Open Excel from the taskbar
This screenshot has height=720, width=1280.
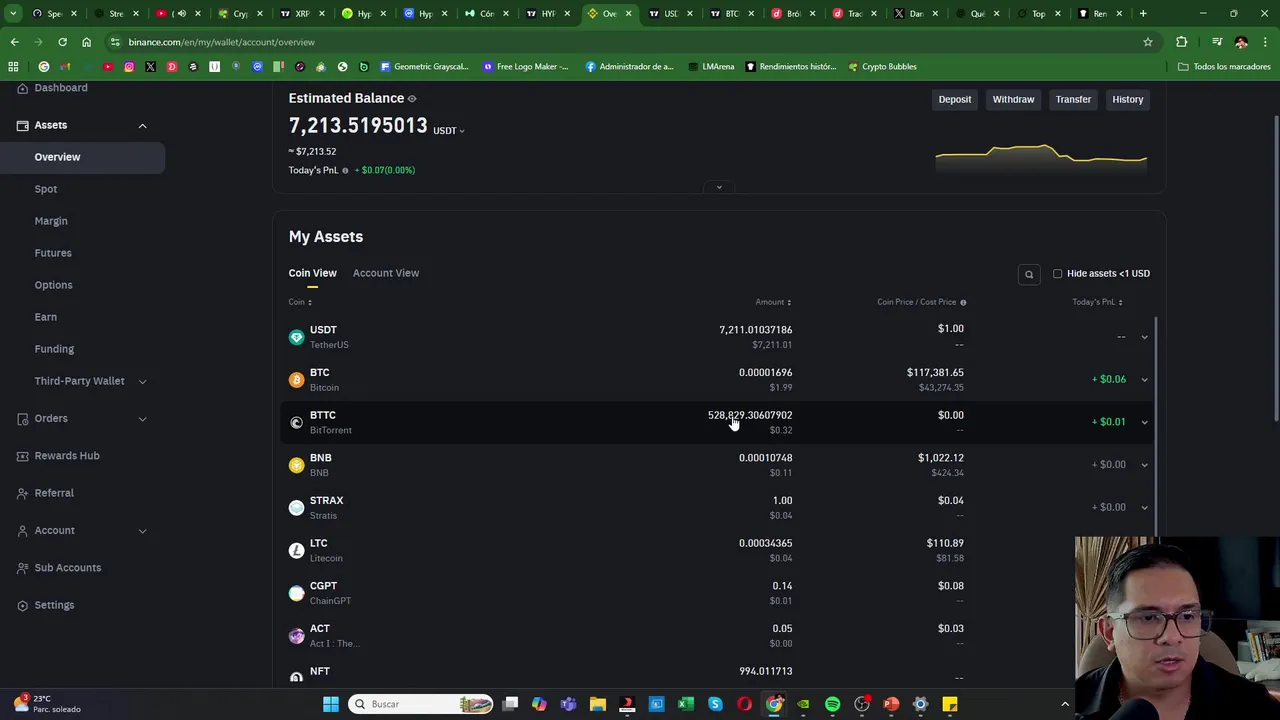point(686,704)
